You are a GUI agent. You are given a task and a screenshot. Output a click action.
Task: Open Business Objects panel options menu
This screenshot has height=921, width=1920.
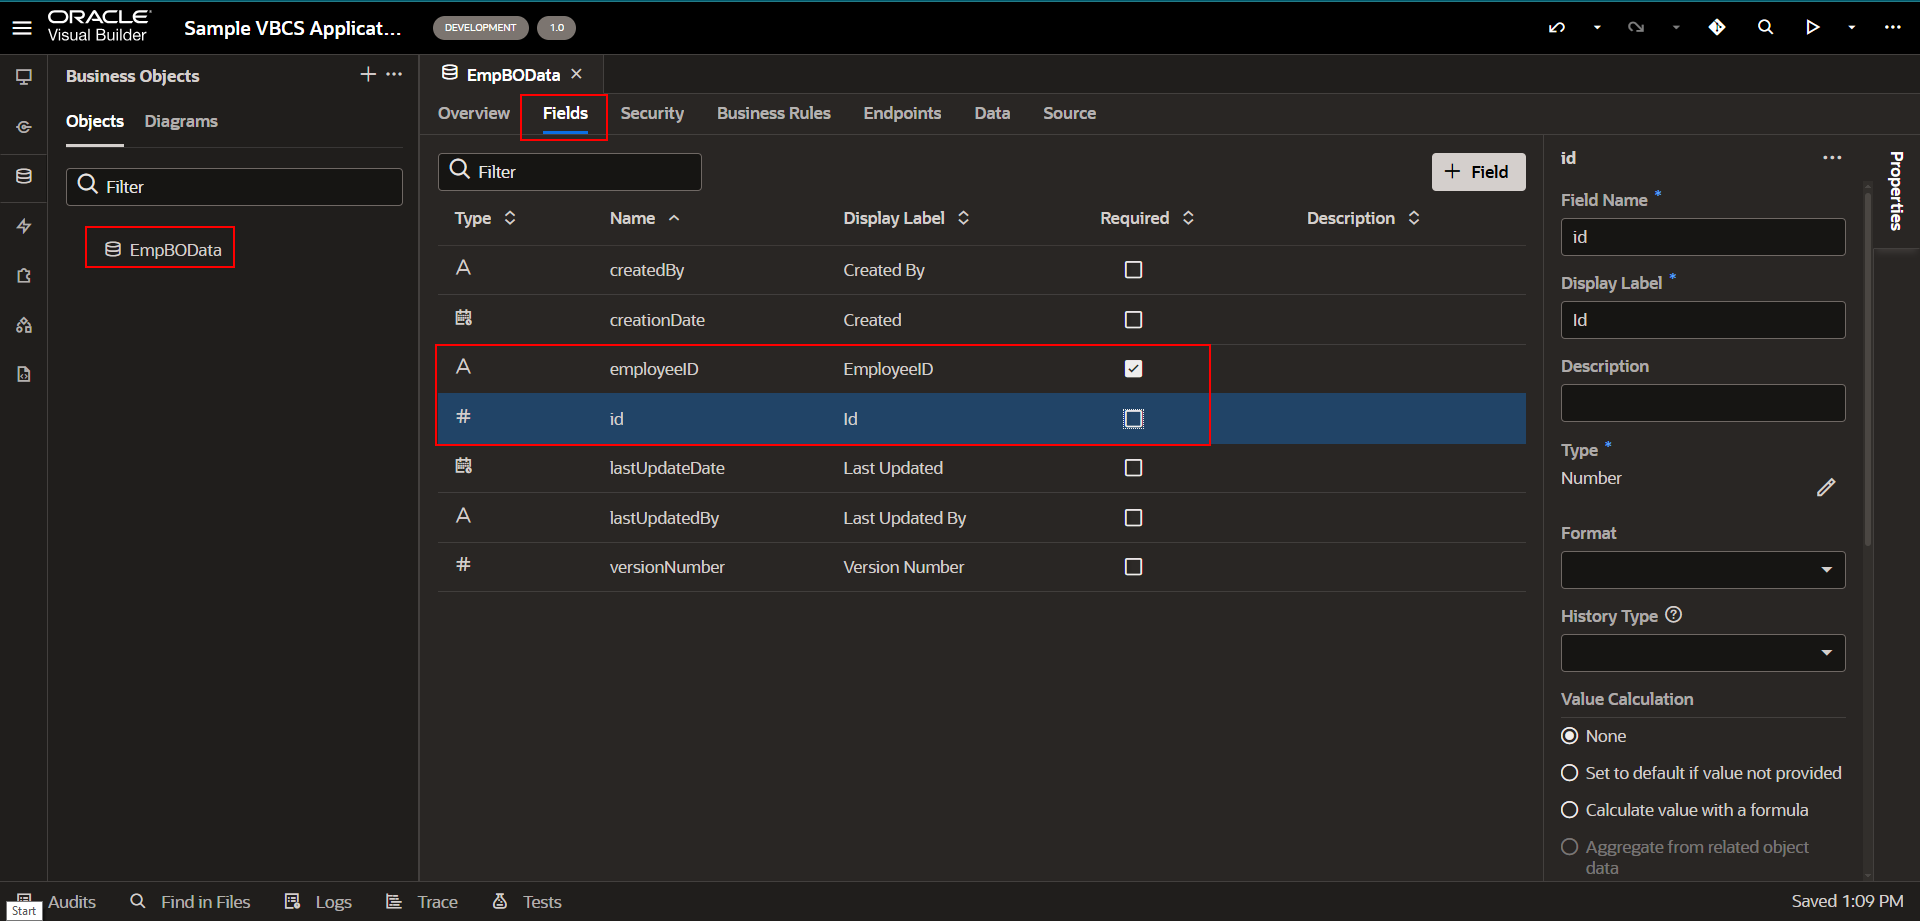(394, 74)
